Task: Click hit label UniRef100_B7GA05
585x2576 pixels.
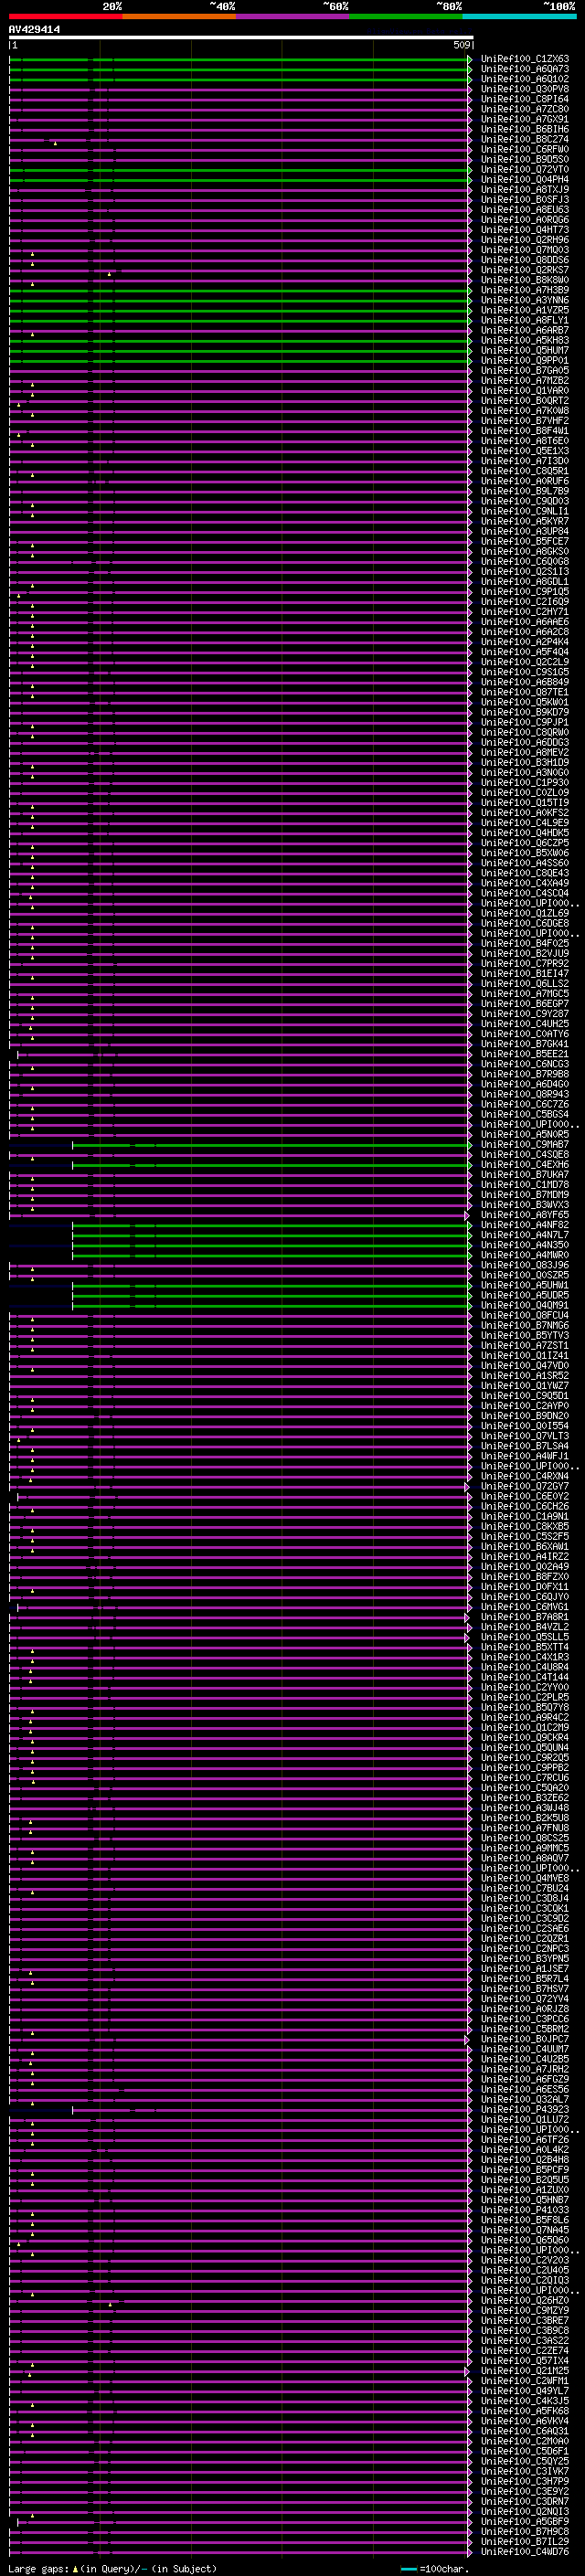Action: point(525,371)
